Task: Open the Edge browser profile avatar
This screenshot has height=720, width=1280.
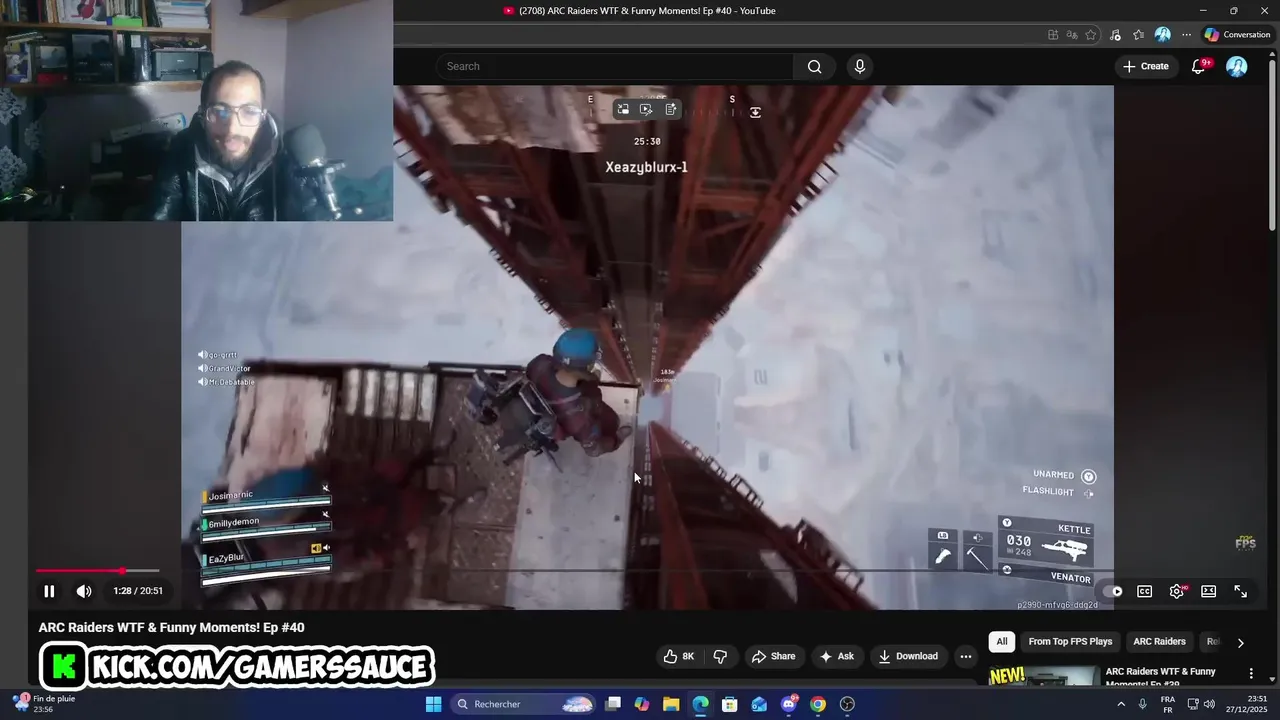Action: pos(1162,34)
